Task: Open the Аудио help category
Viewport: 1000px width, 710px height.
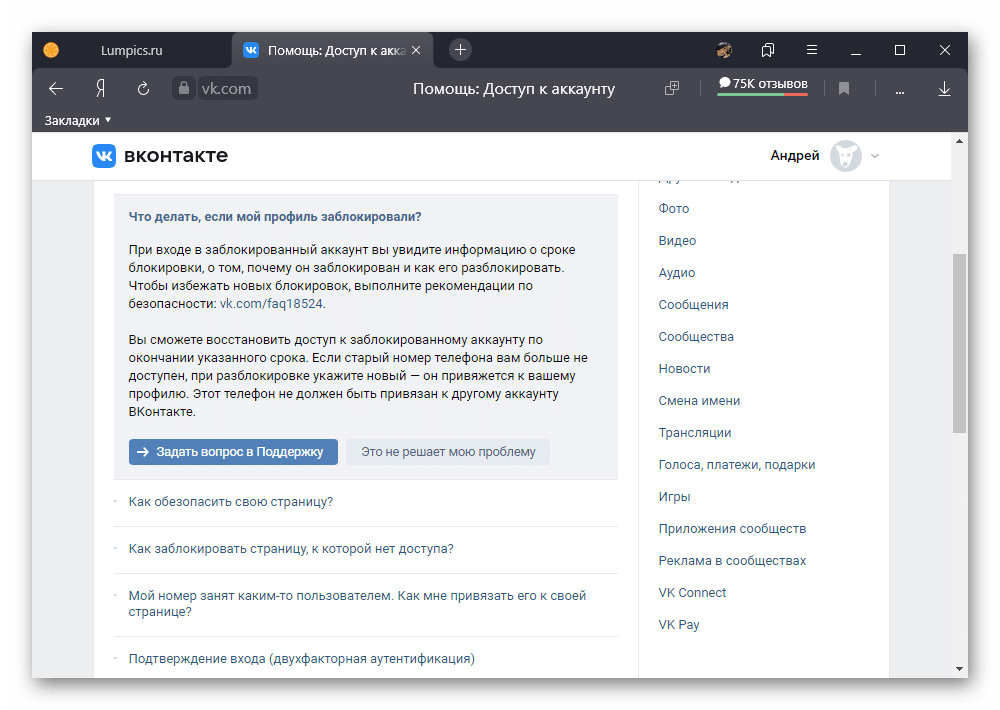Action: pyautogui.click(x=677, y=272)
